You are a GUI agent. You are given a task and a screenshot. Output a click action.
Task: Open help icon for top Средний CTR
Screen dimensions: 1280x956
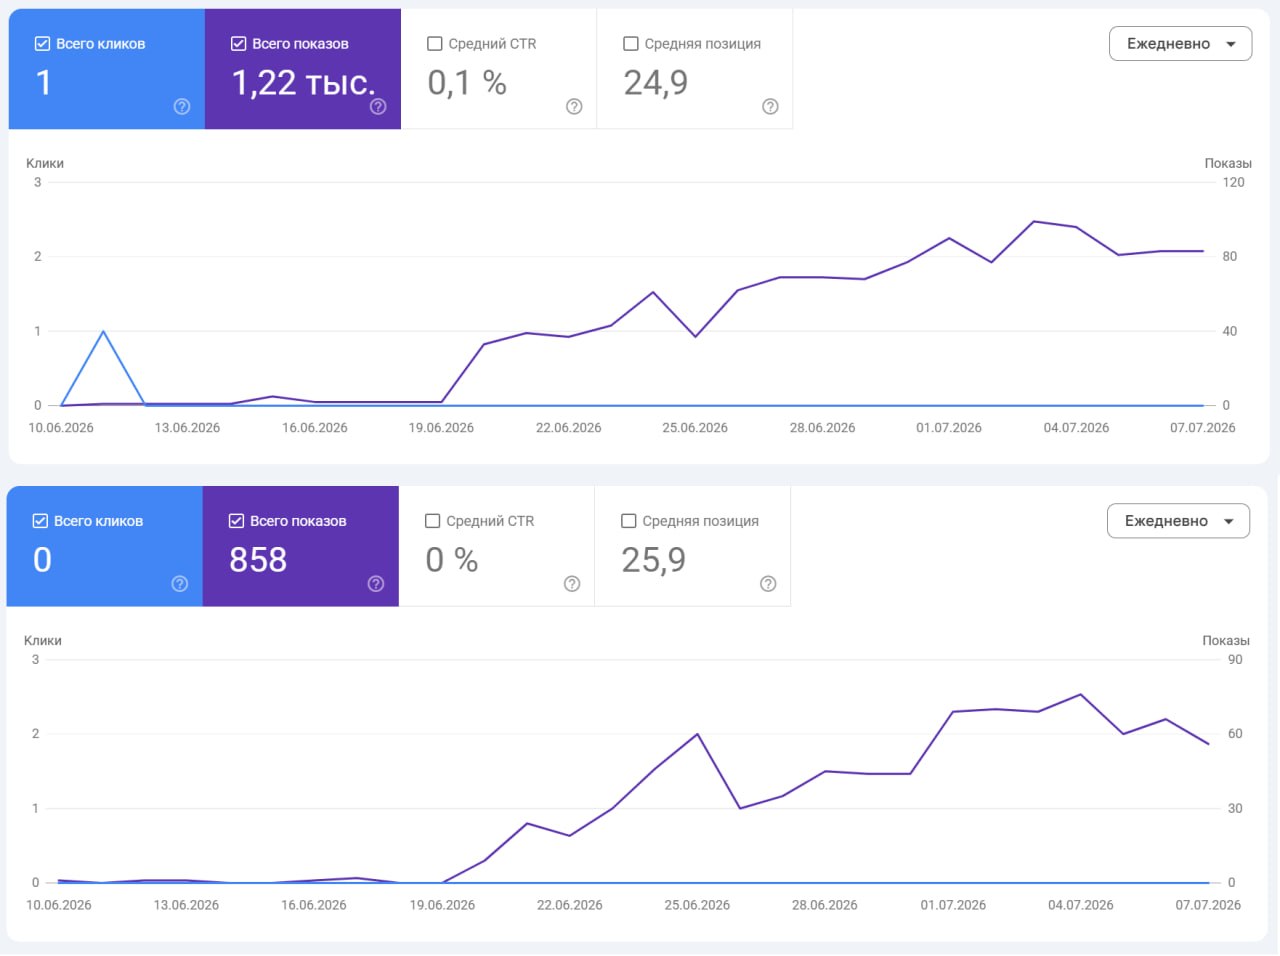pyautogui.click(x=574, y=107)
